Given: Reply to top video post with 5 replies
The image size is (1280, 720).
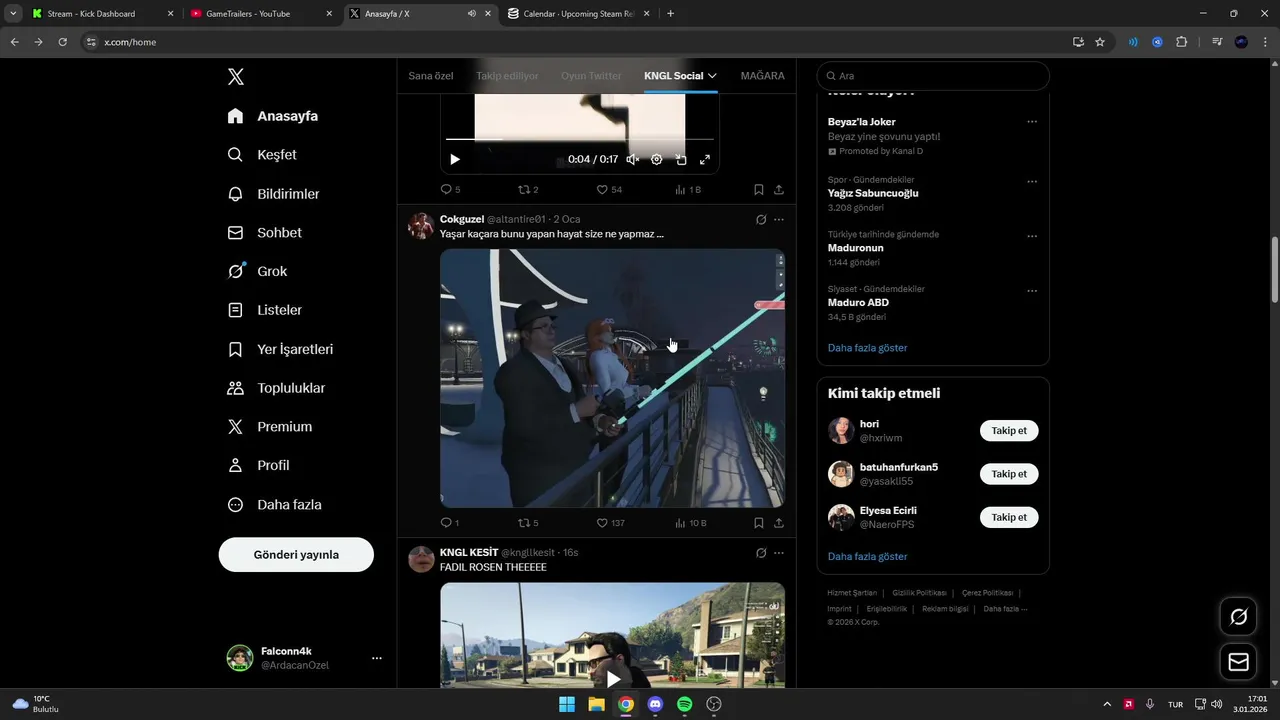Looking at the screenshot, I should coord(450,189).
